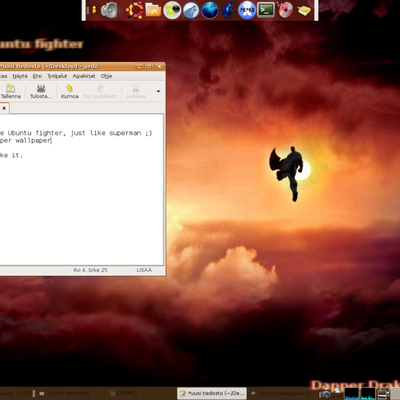Launch the blue wizard figure icon
The width and height of the screenshot is (400, 400).
click(x=228, y=10)
